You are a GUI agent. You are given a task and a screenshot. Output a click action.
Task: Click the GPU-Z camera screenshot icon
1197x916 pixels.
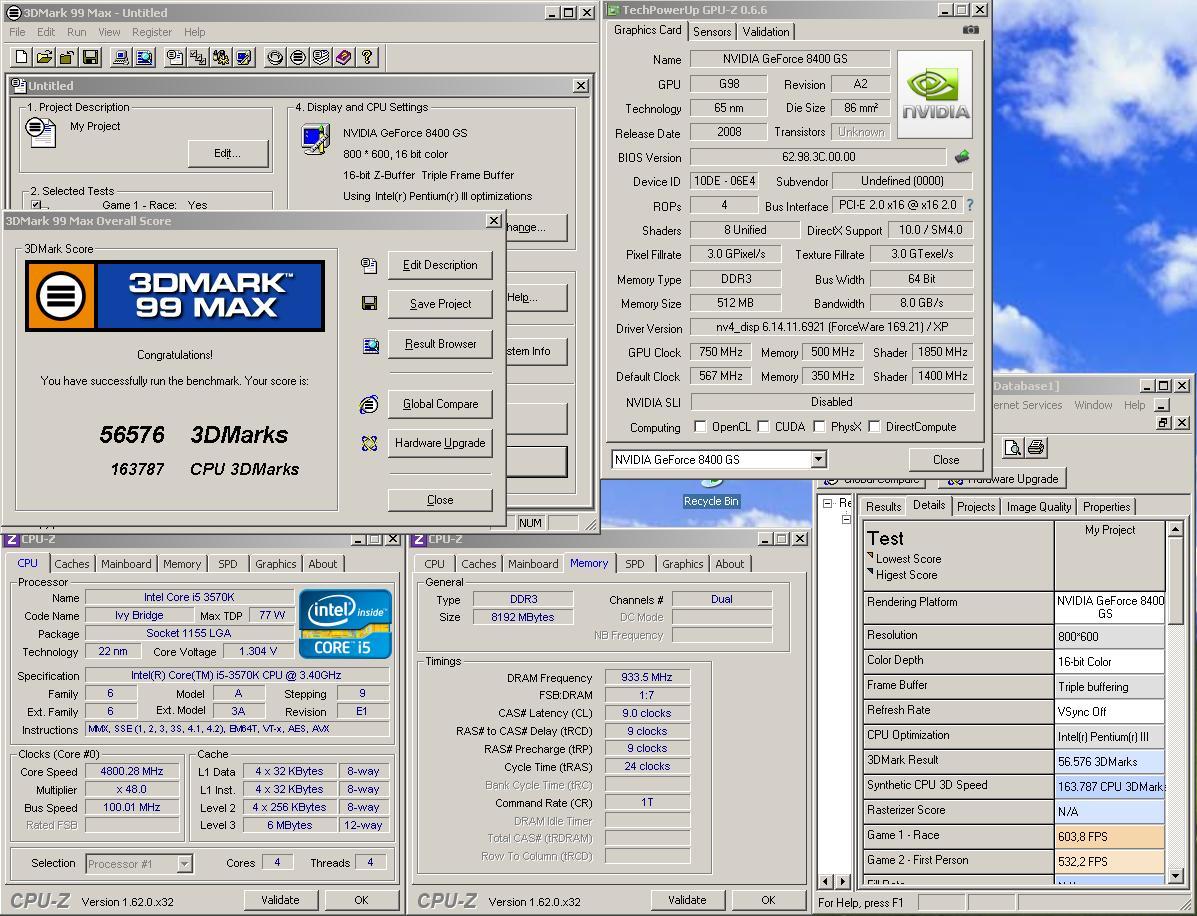[970, 30]
